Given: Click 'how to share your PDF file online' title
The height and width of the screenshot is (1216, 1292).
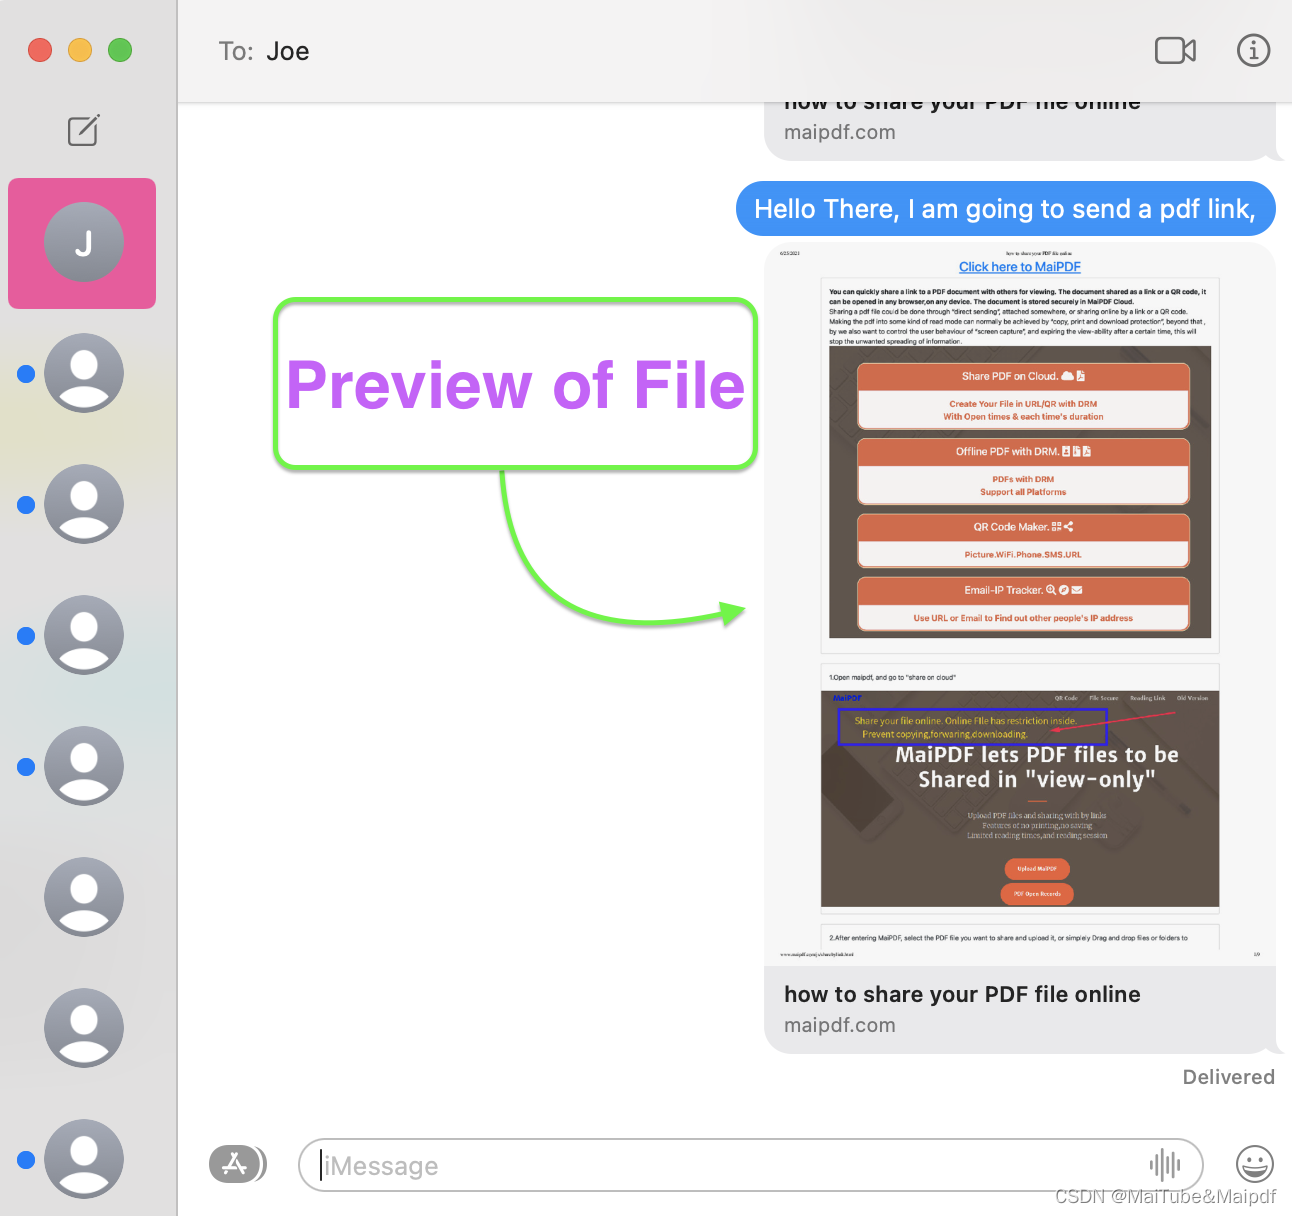Looking at the screenshot, I should click(962, 994).
